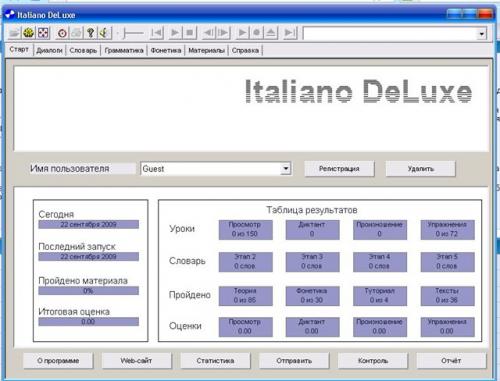Switch to the Старт tab
This screenshot has width=500, height=381.
tap(19, 49)
